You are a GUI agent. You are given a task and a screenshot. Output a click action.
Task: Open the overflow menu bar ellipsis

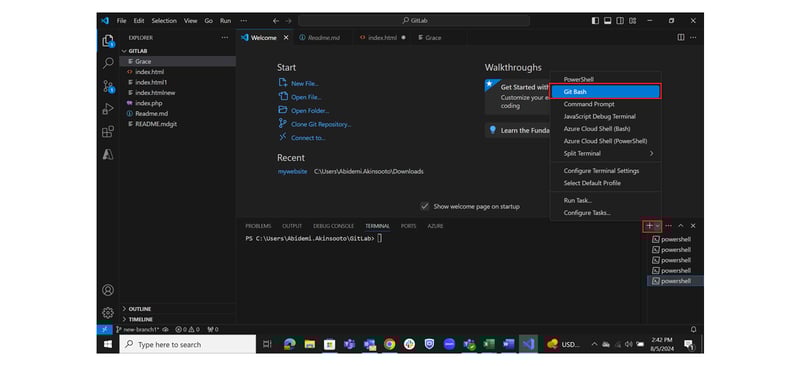(243, 21)
